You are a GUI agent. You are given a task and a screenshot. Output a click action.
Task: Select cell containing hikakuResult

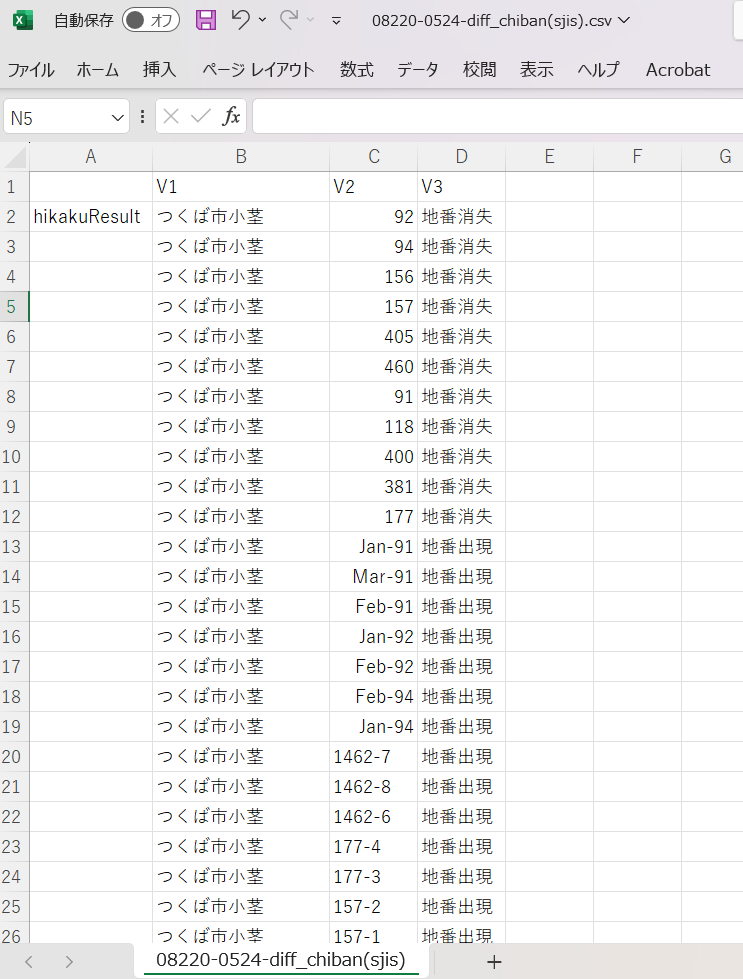coord(91,217)
